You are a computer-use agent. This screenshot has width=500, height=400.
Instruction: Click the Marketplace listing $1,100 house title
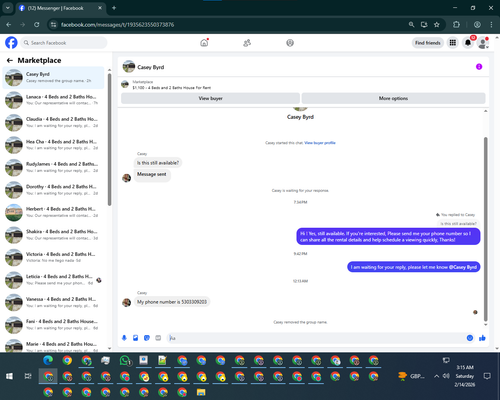click(x=172, y=88)
